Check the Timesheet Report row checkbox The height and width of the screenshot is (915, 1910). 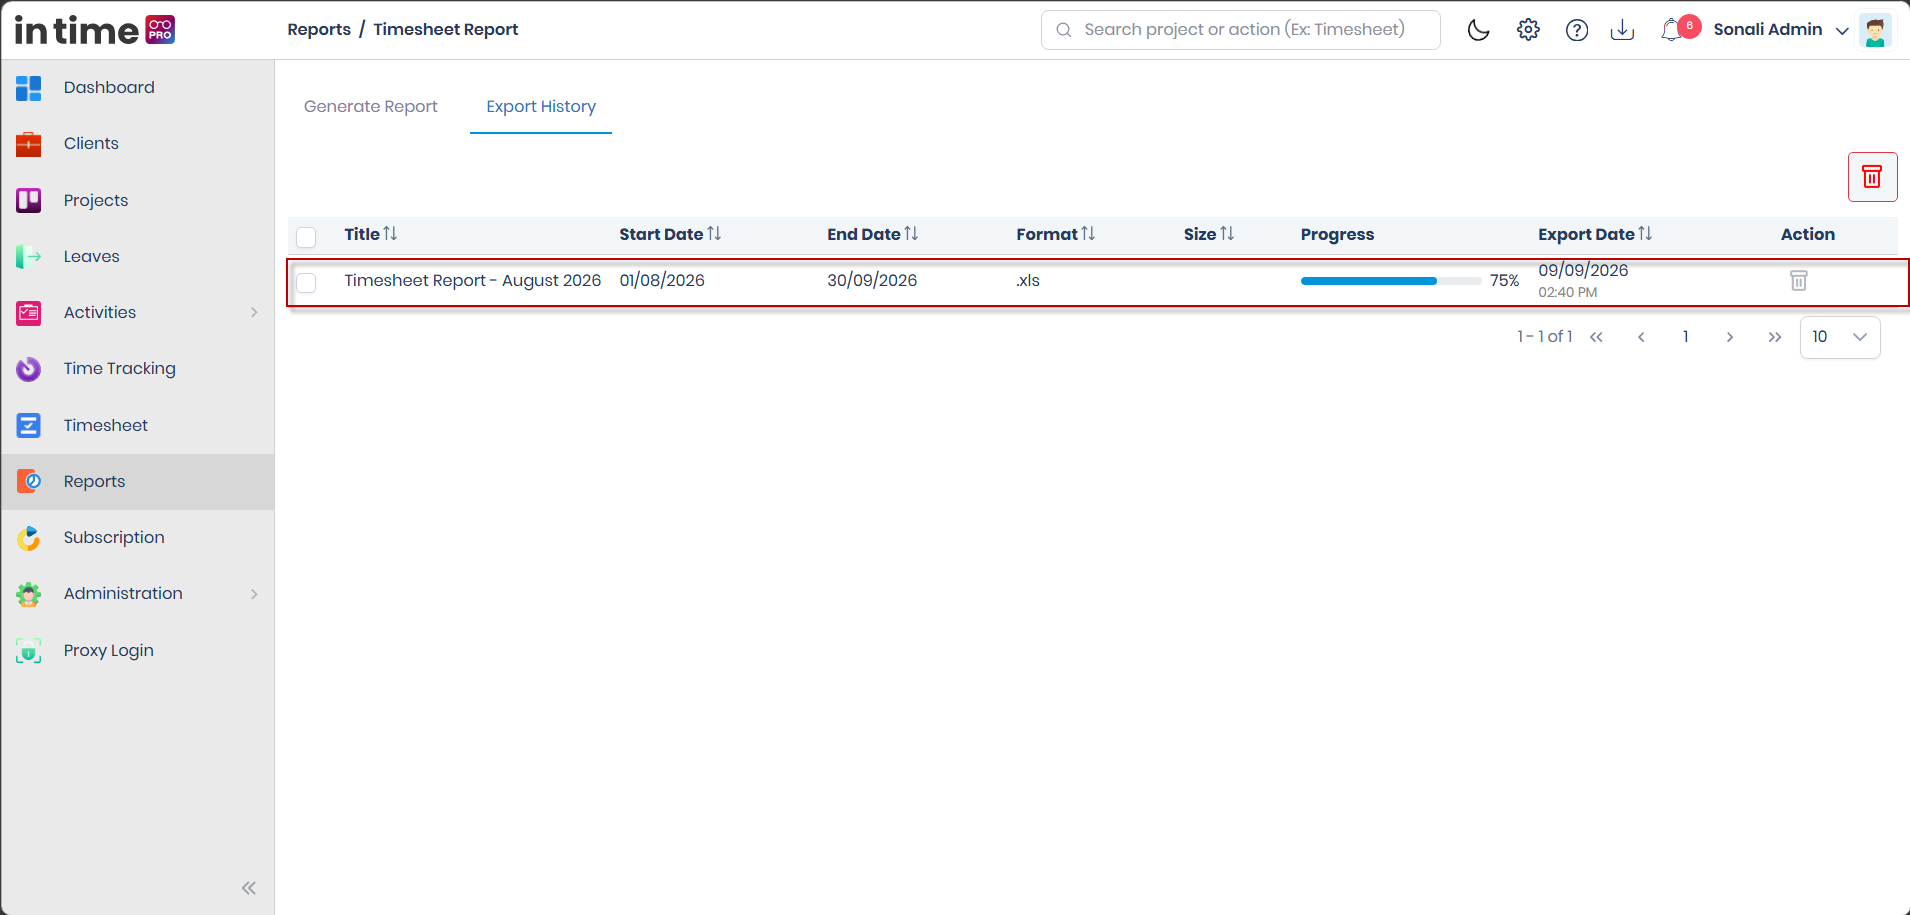coord(306,283)
